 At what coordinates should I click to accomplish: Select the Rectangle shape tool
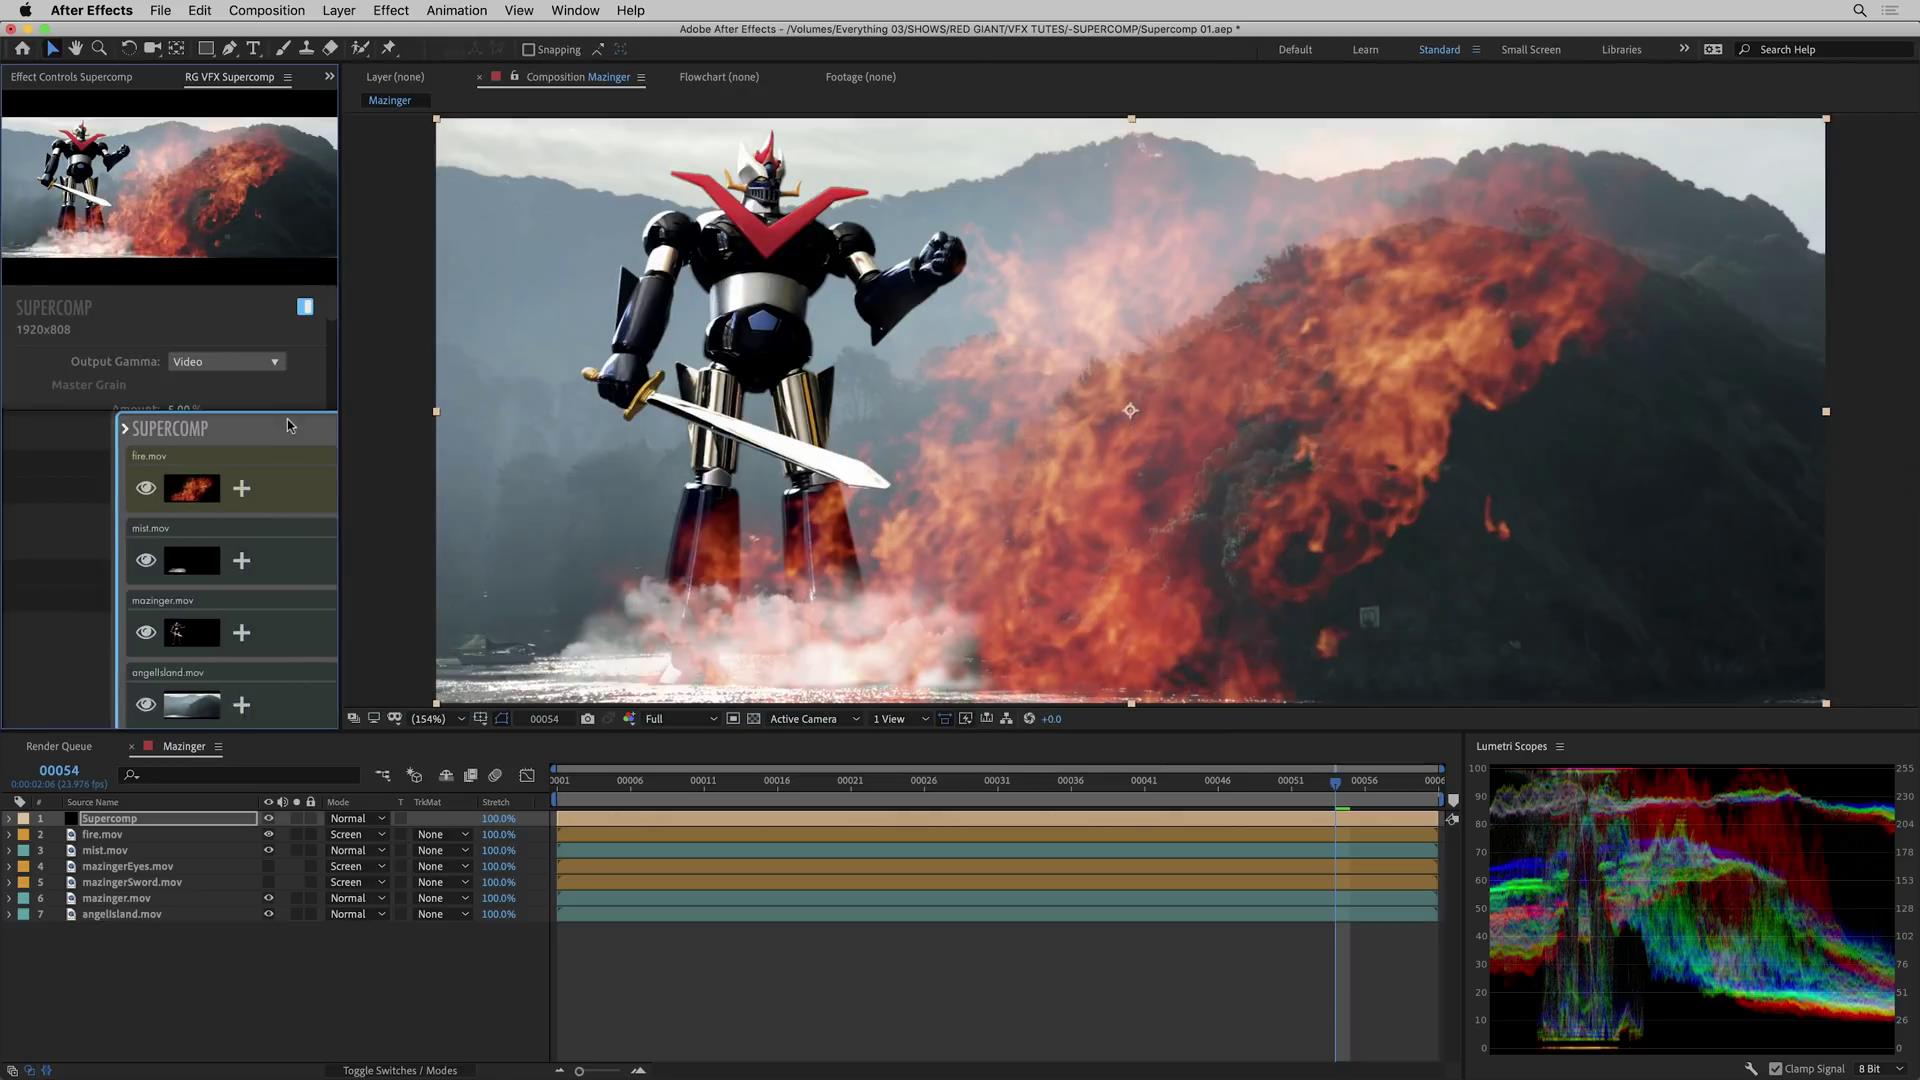206,48
